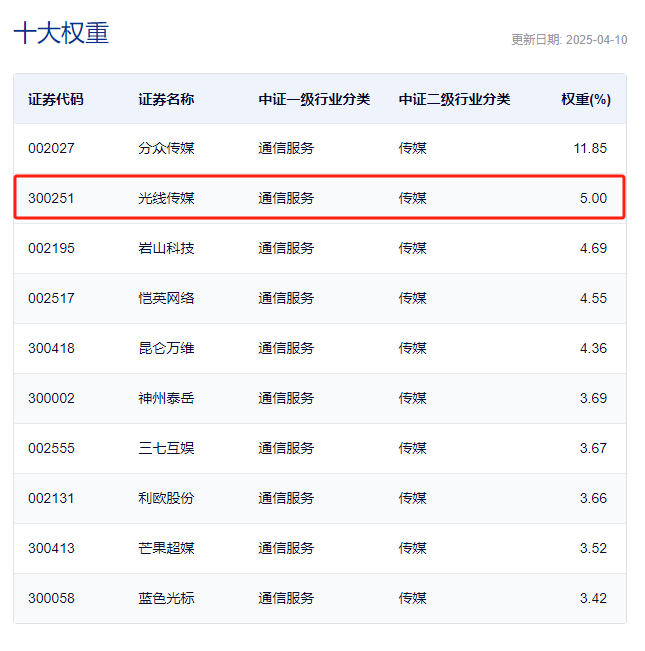Select stock code 300418
This screenshot has height=651, width=645.
(51, 348)
